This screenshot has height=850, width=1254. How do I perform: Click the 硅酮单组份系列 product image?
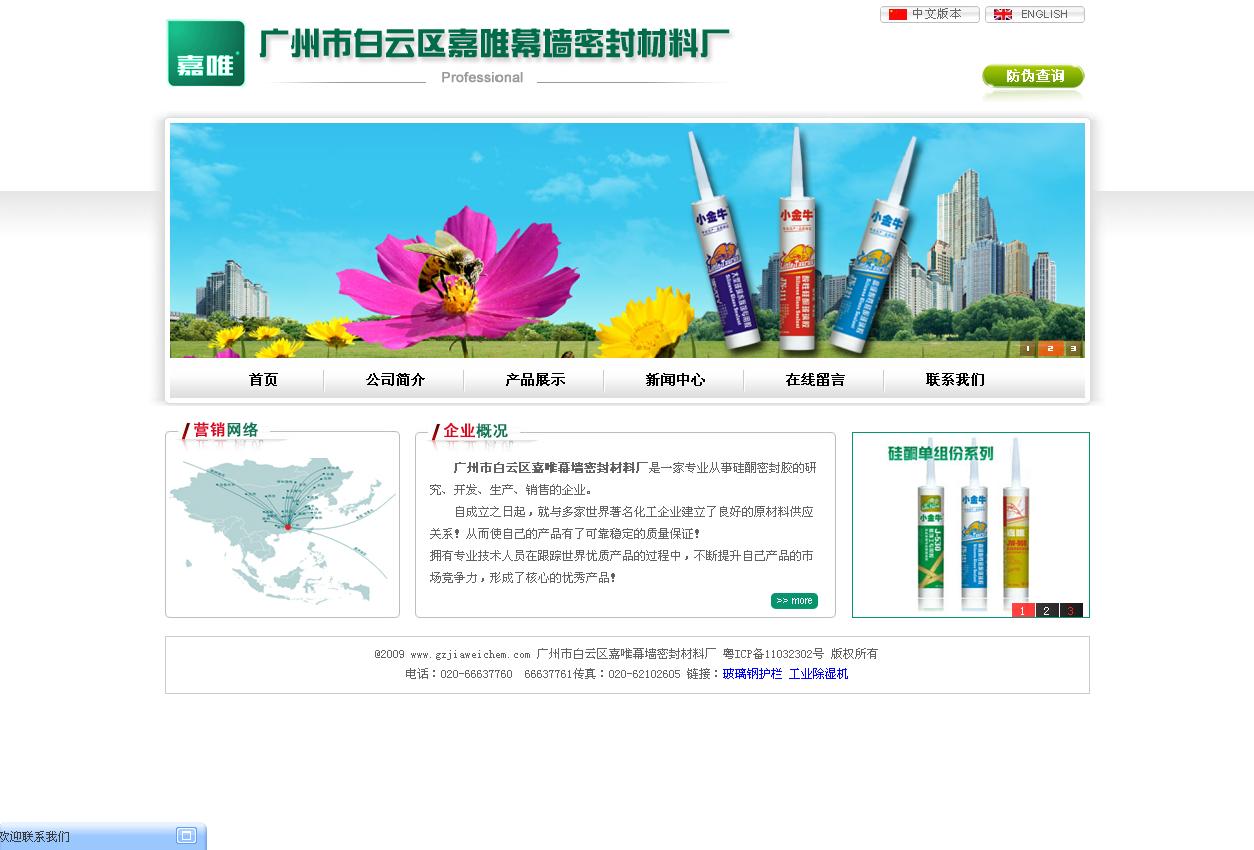[x=969, y=524]
